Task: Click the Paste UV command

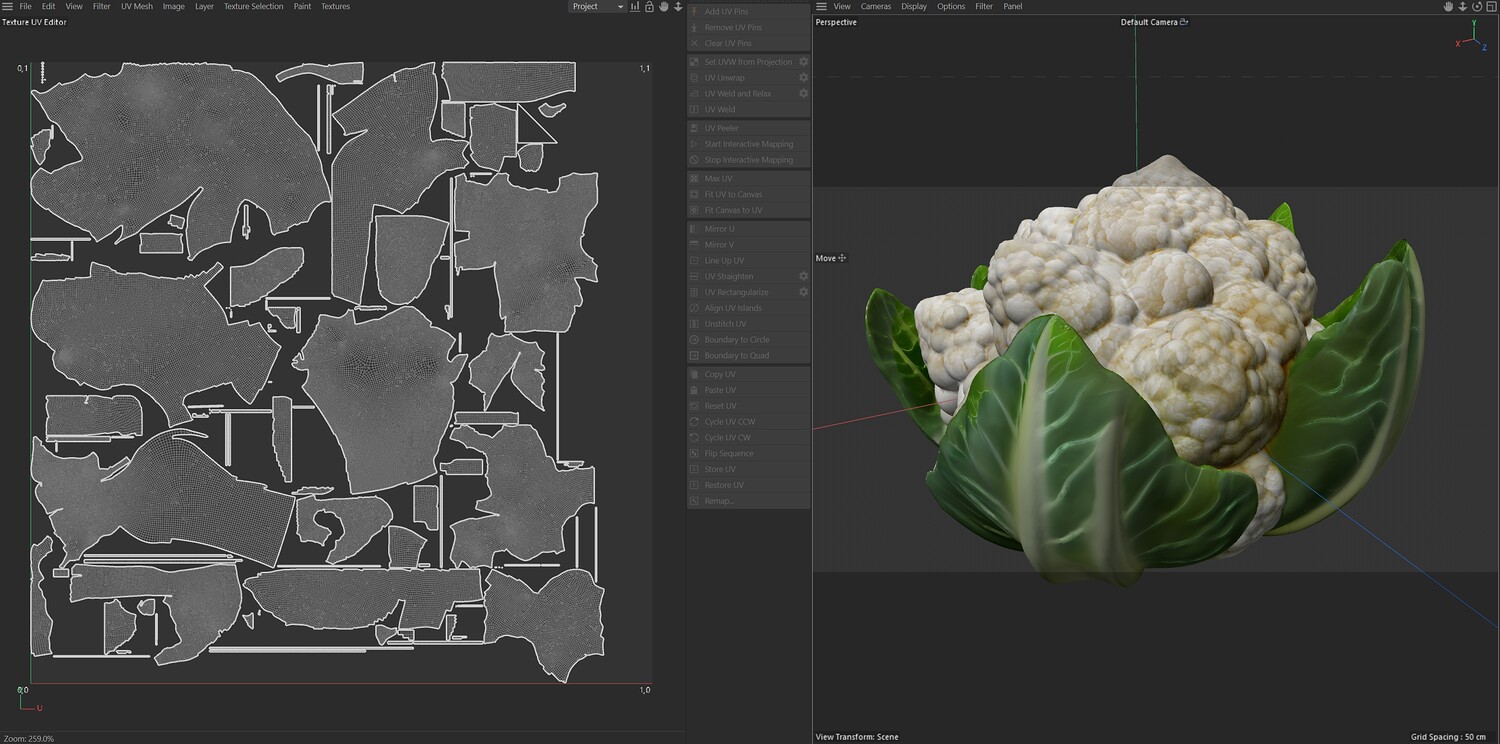Action: point(748,391)
